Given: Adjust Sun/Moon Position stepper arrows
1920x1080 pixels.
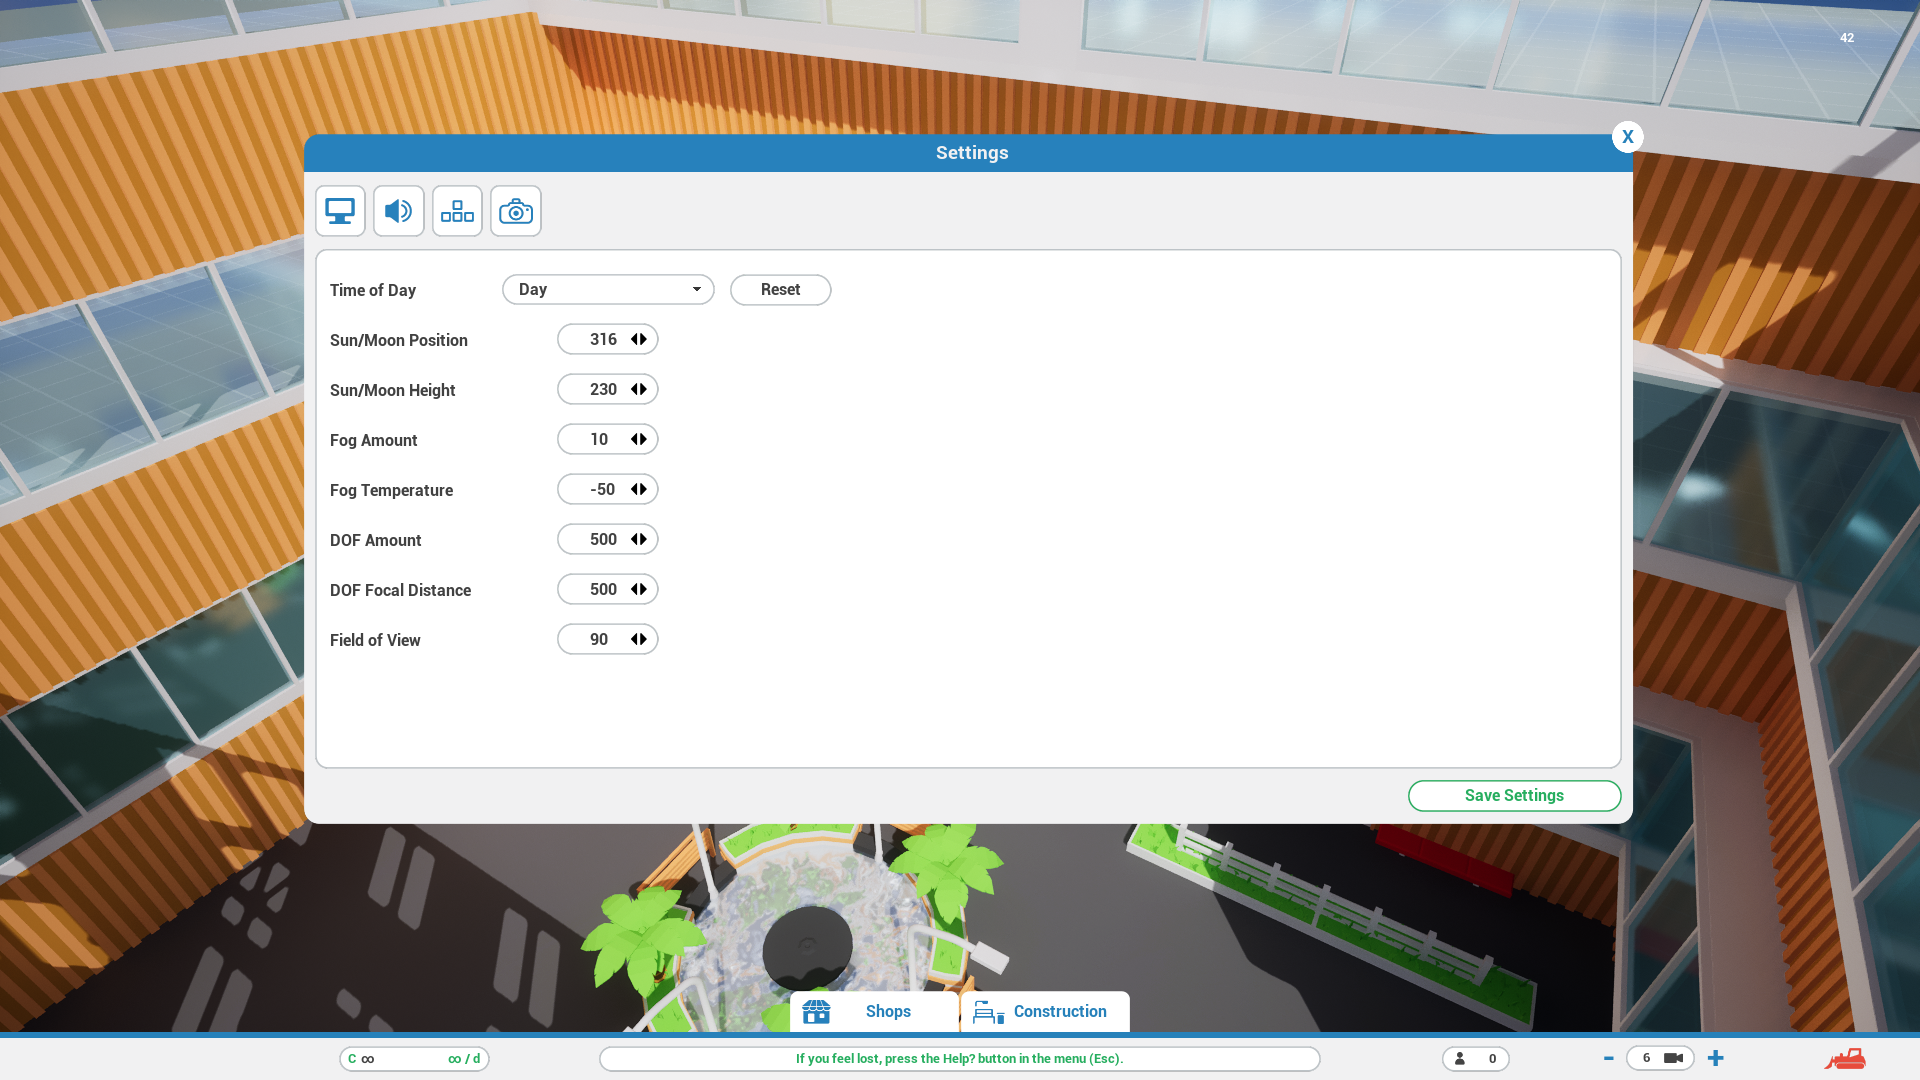Looking at the screenshot, I should click(x=639, y=340).
